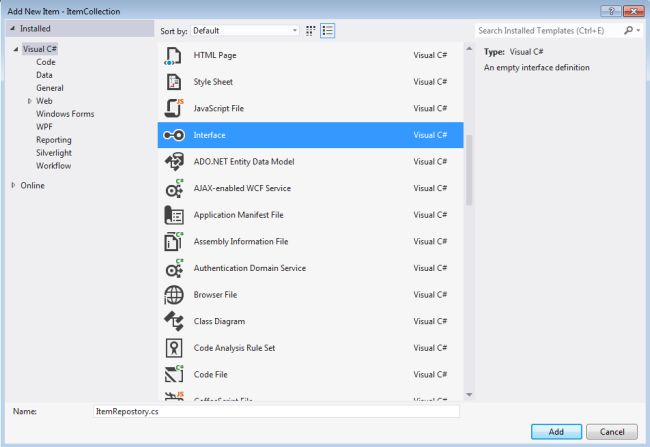The height and width of the screenshot is (447, 650).
Task: Click the template list scrollbar thumb
Action: pyautogui.click(x=469, y=170)
